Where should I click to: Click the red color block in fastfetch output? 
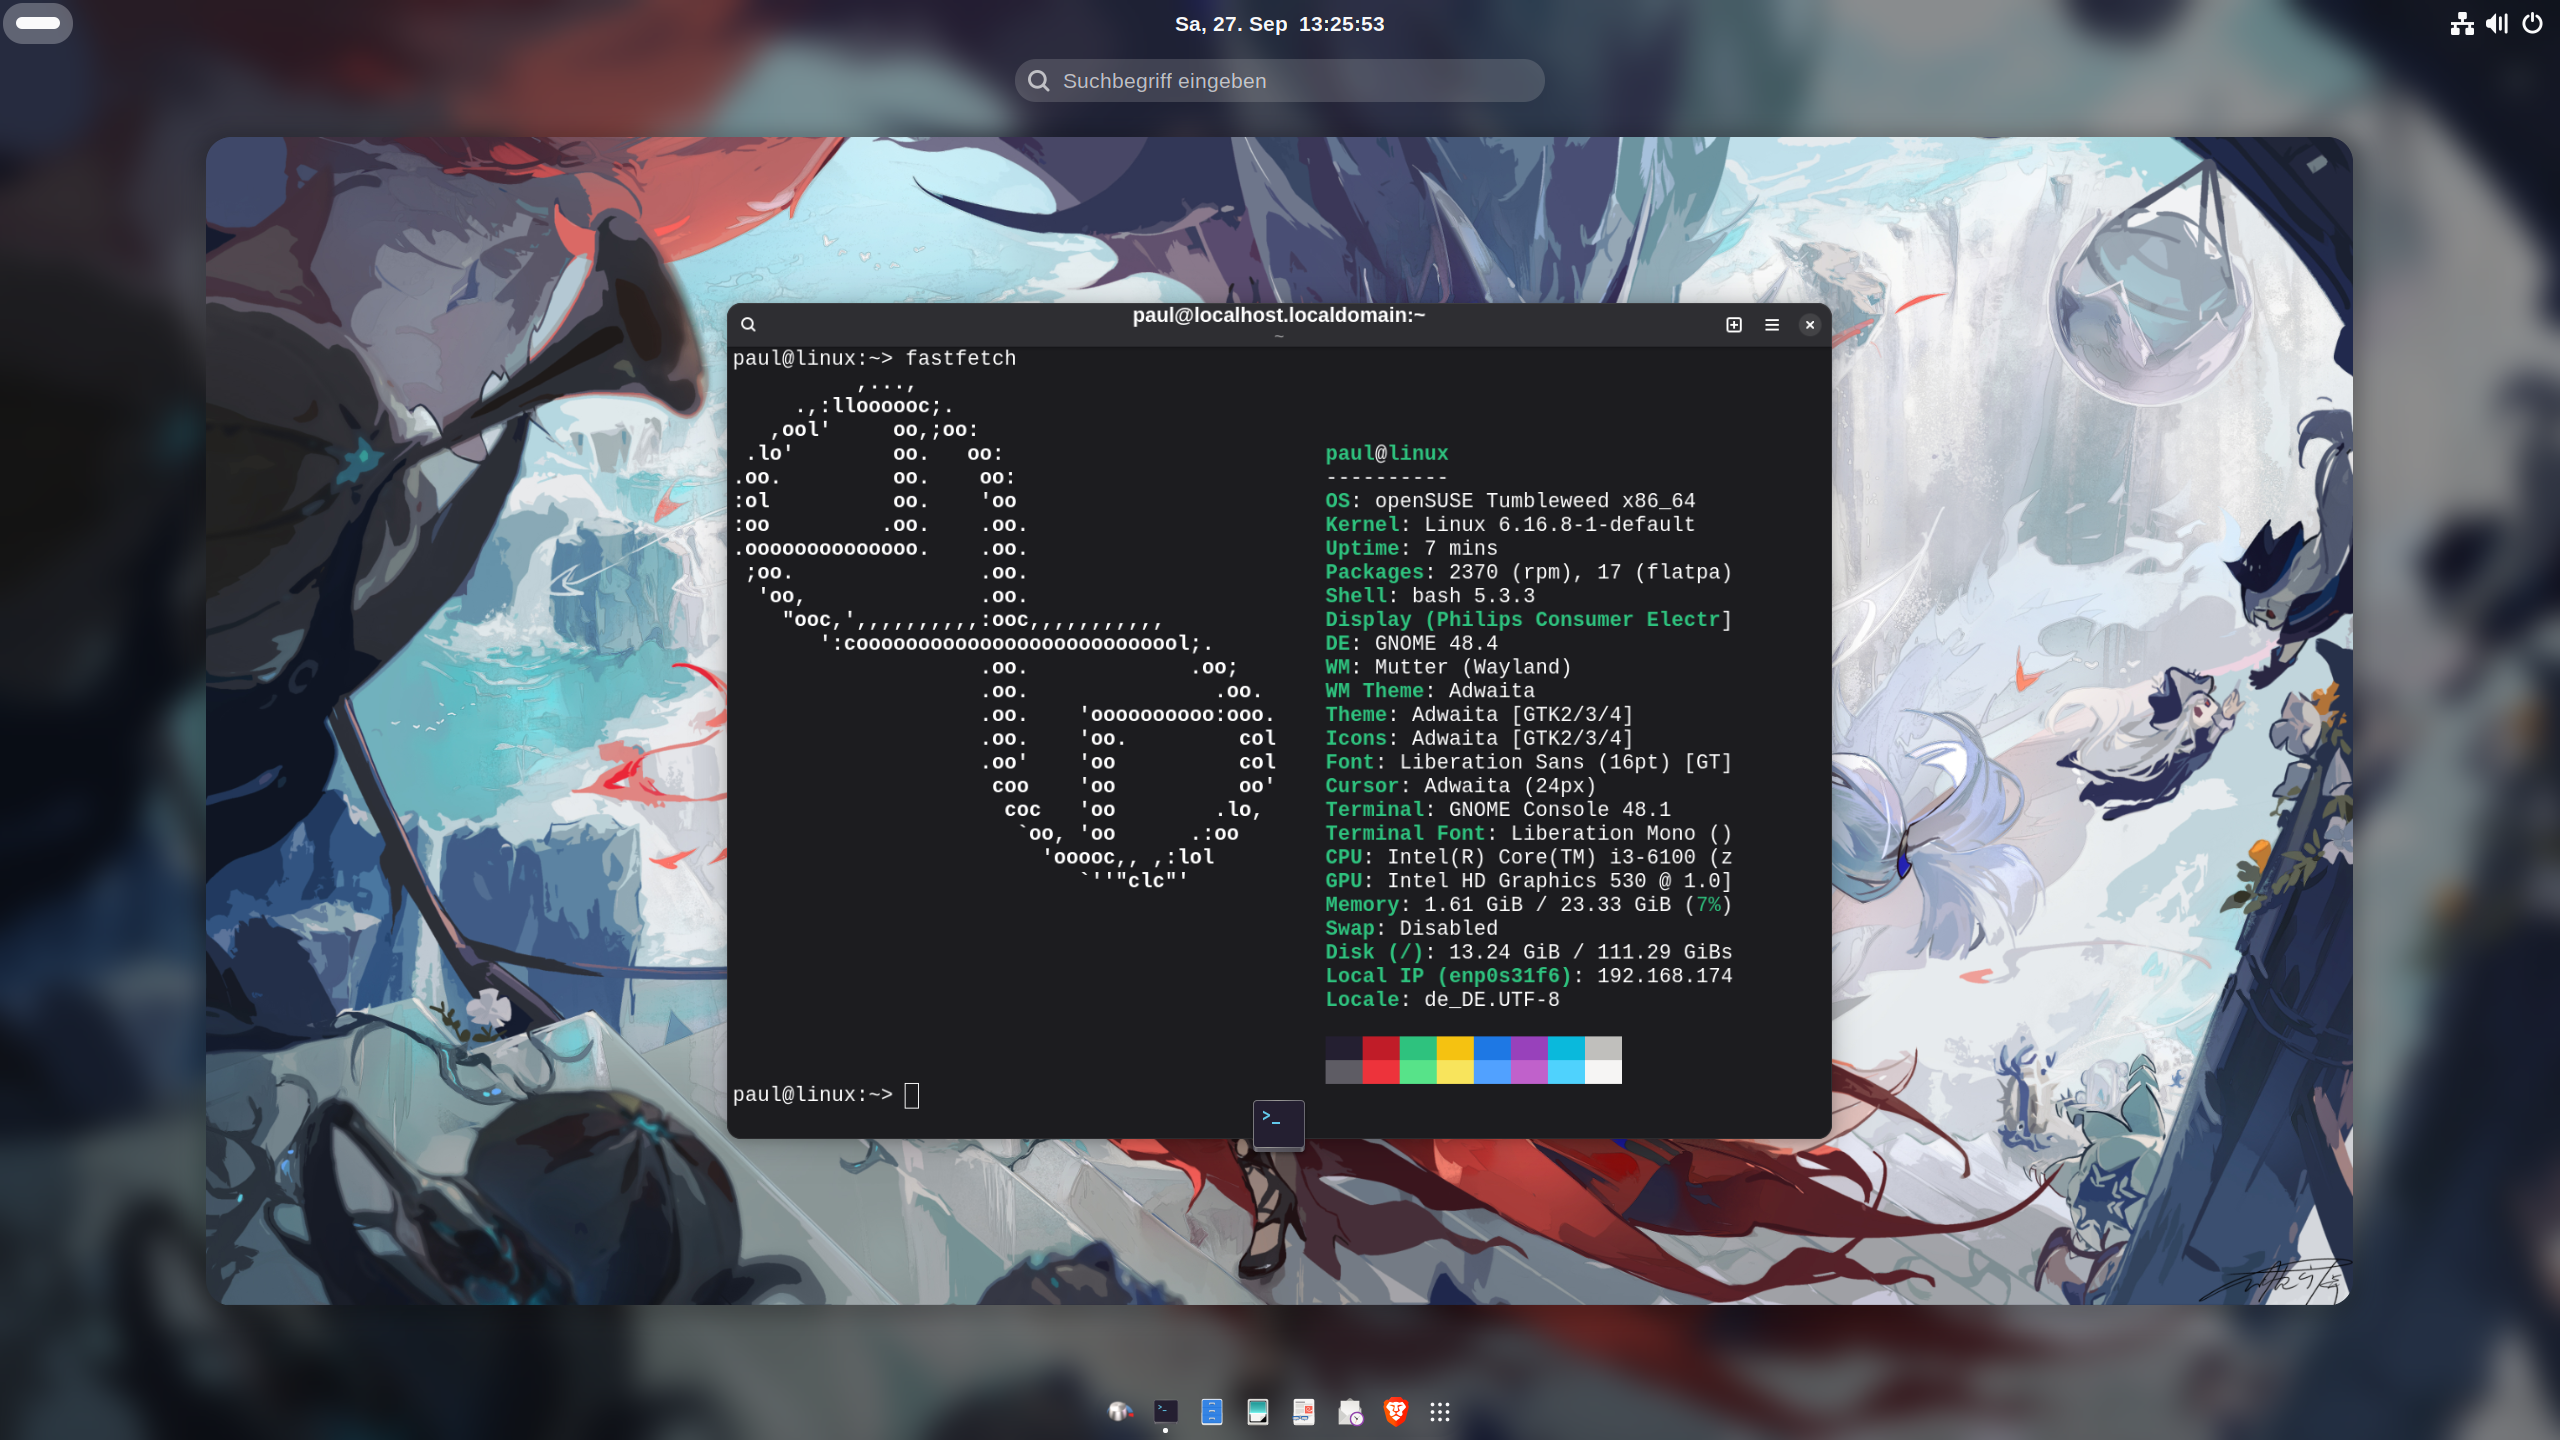click(1380, 1048)
